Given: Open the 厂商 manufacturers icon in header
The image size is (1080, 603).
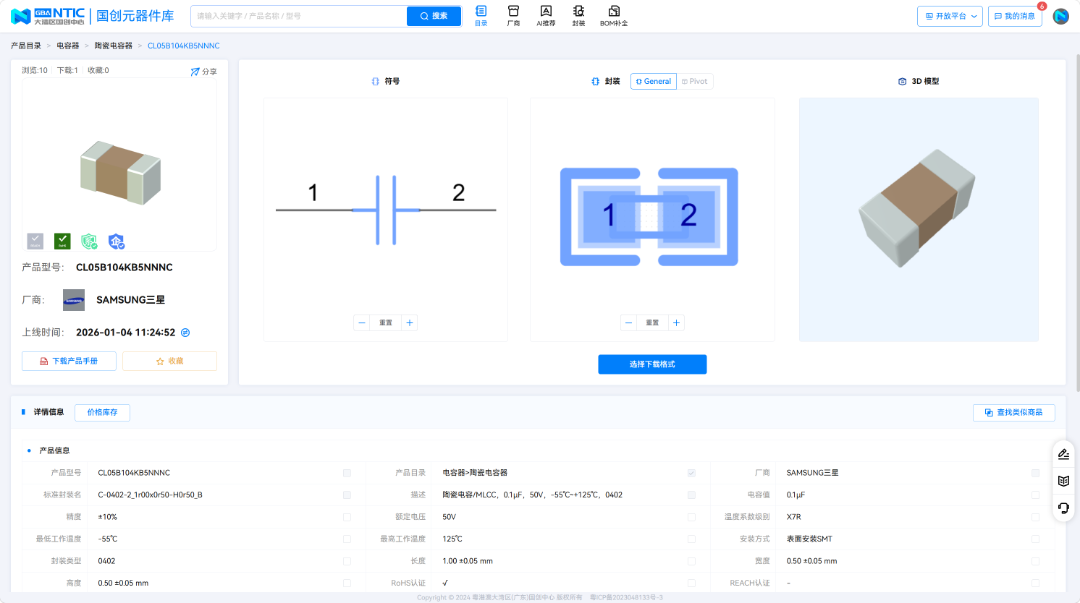Looking at the screenshot, I should tap(513, 16).
